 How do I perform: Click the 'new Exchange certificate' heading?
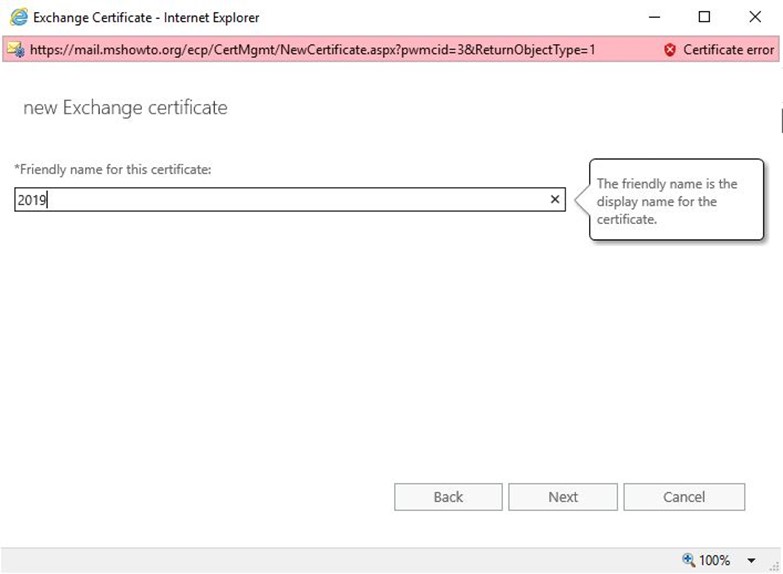click(125, 107)
